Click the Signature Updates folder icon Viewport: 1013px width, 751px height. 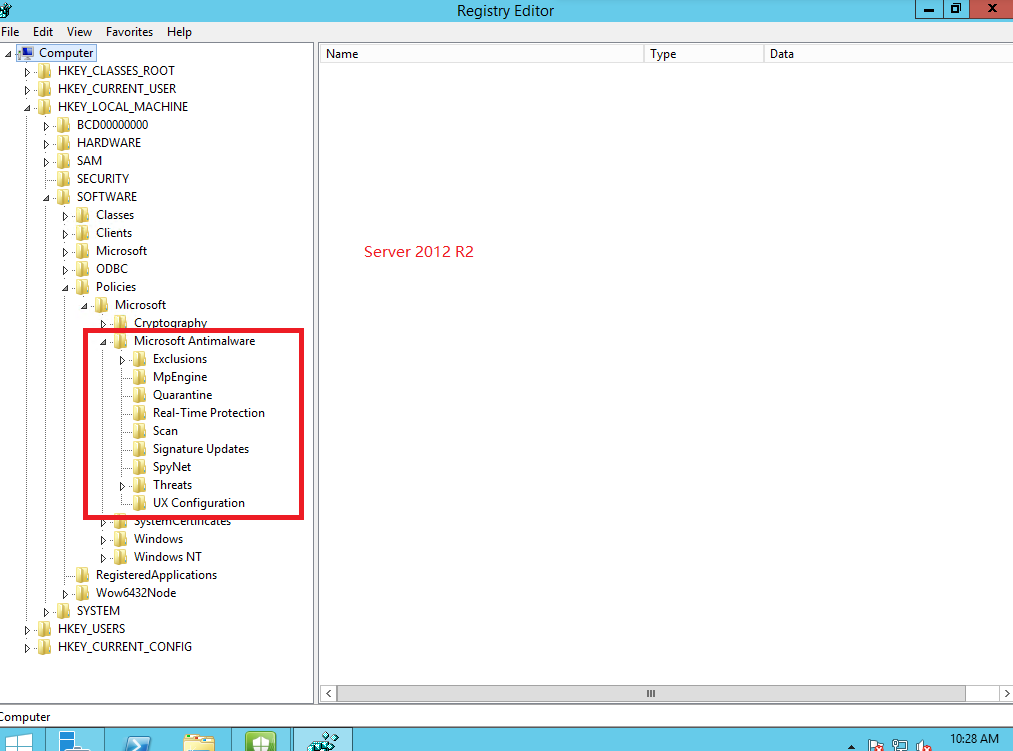point(140,449)
